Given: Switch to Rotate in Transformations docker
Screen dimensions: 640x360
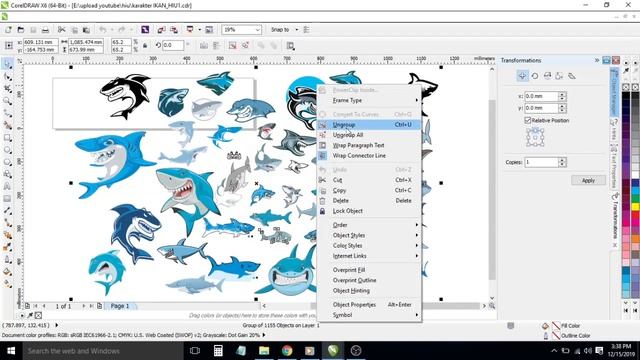Looking at the screenshot, I should (x=535, y=76).
